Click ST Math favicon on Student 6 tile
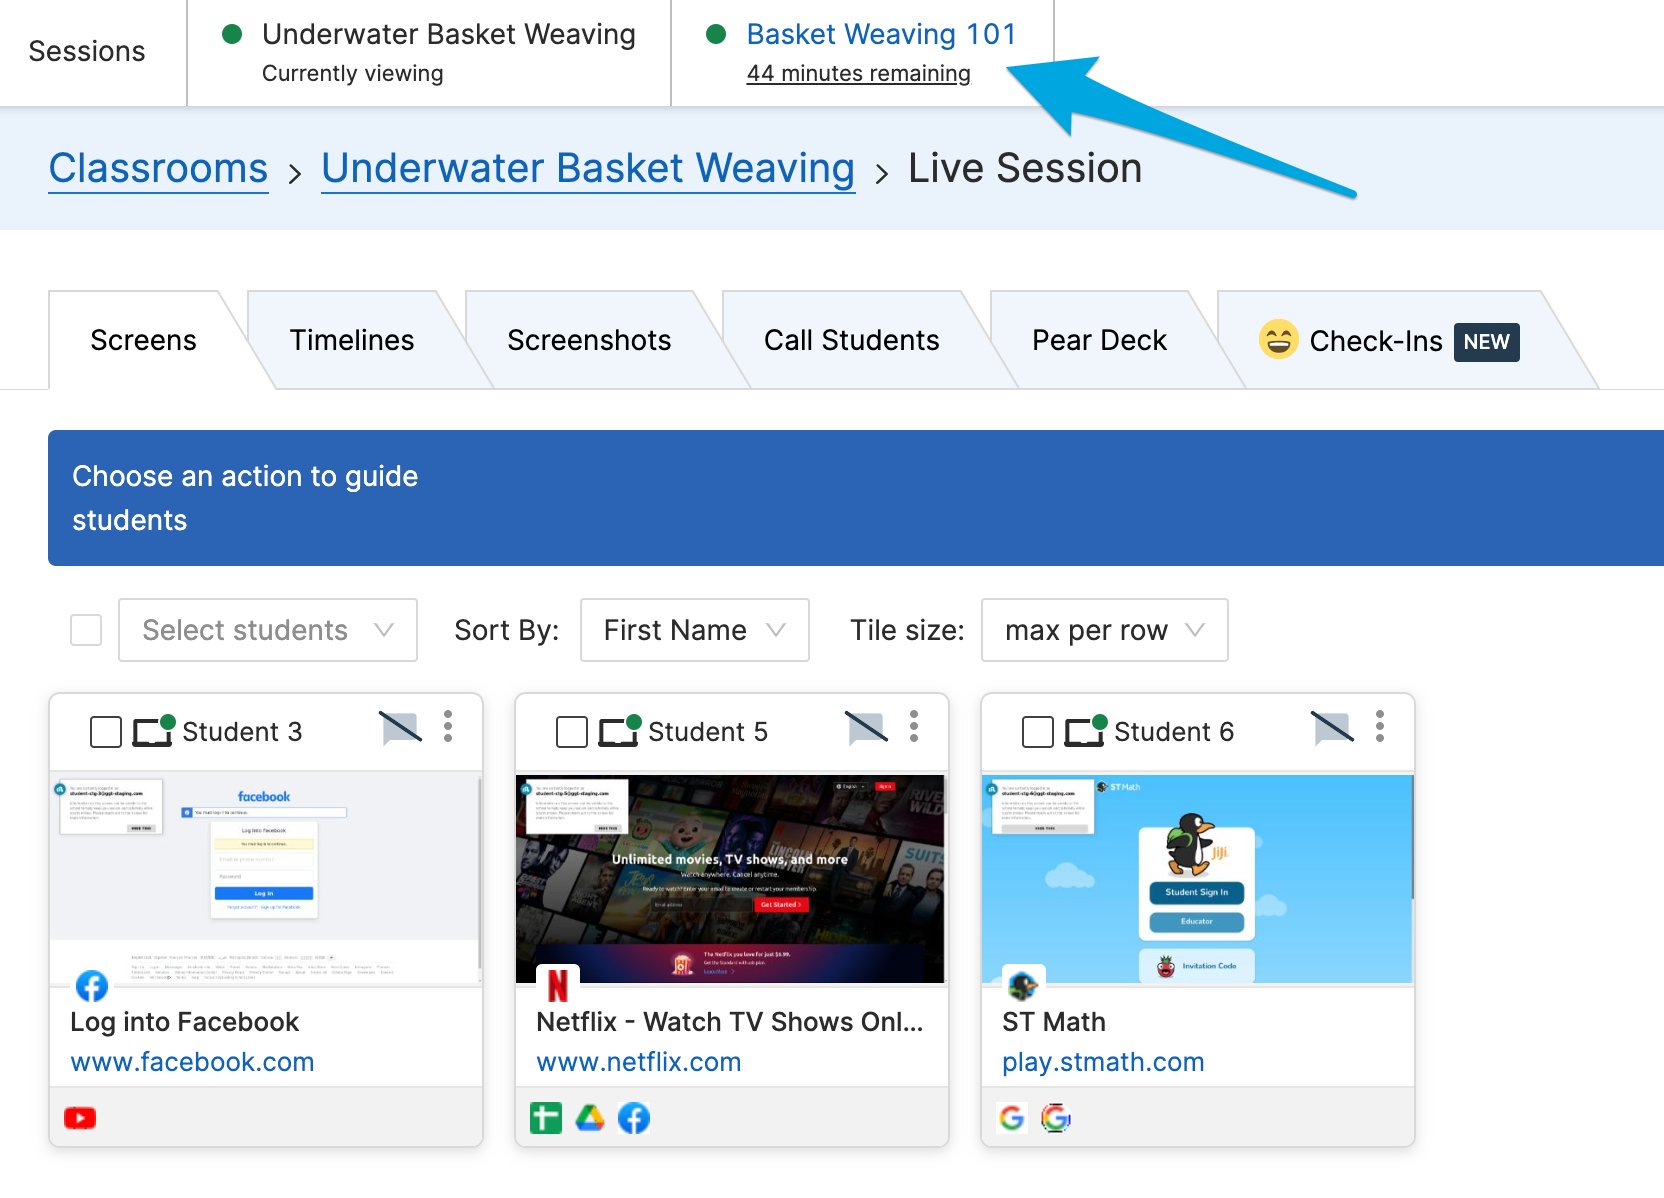The width and height of the screenshot is (1664, 1198). tap(1024, 986)
